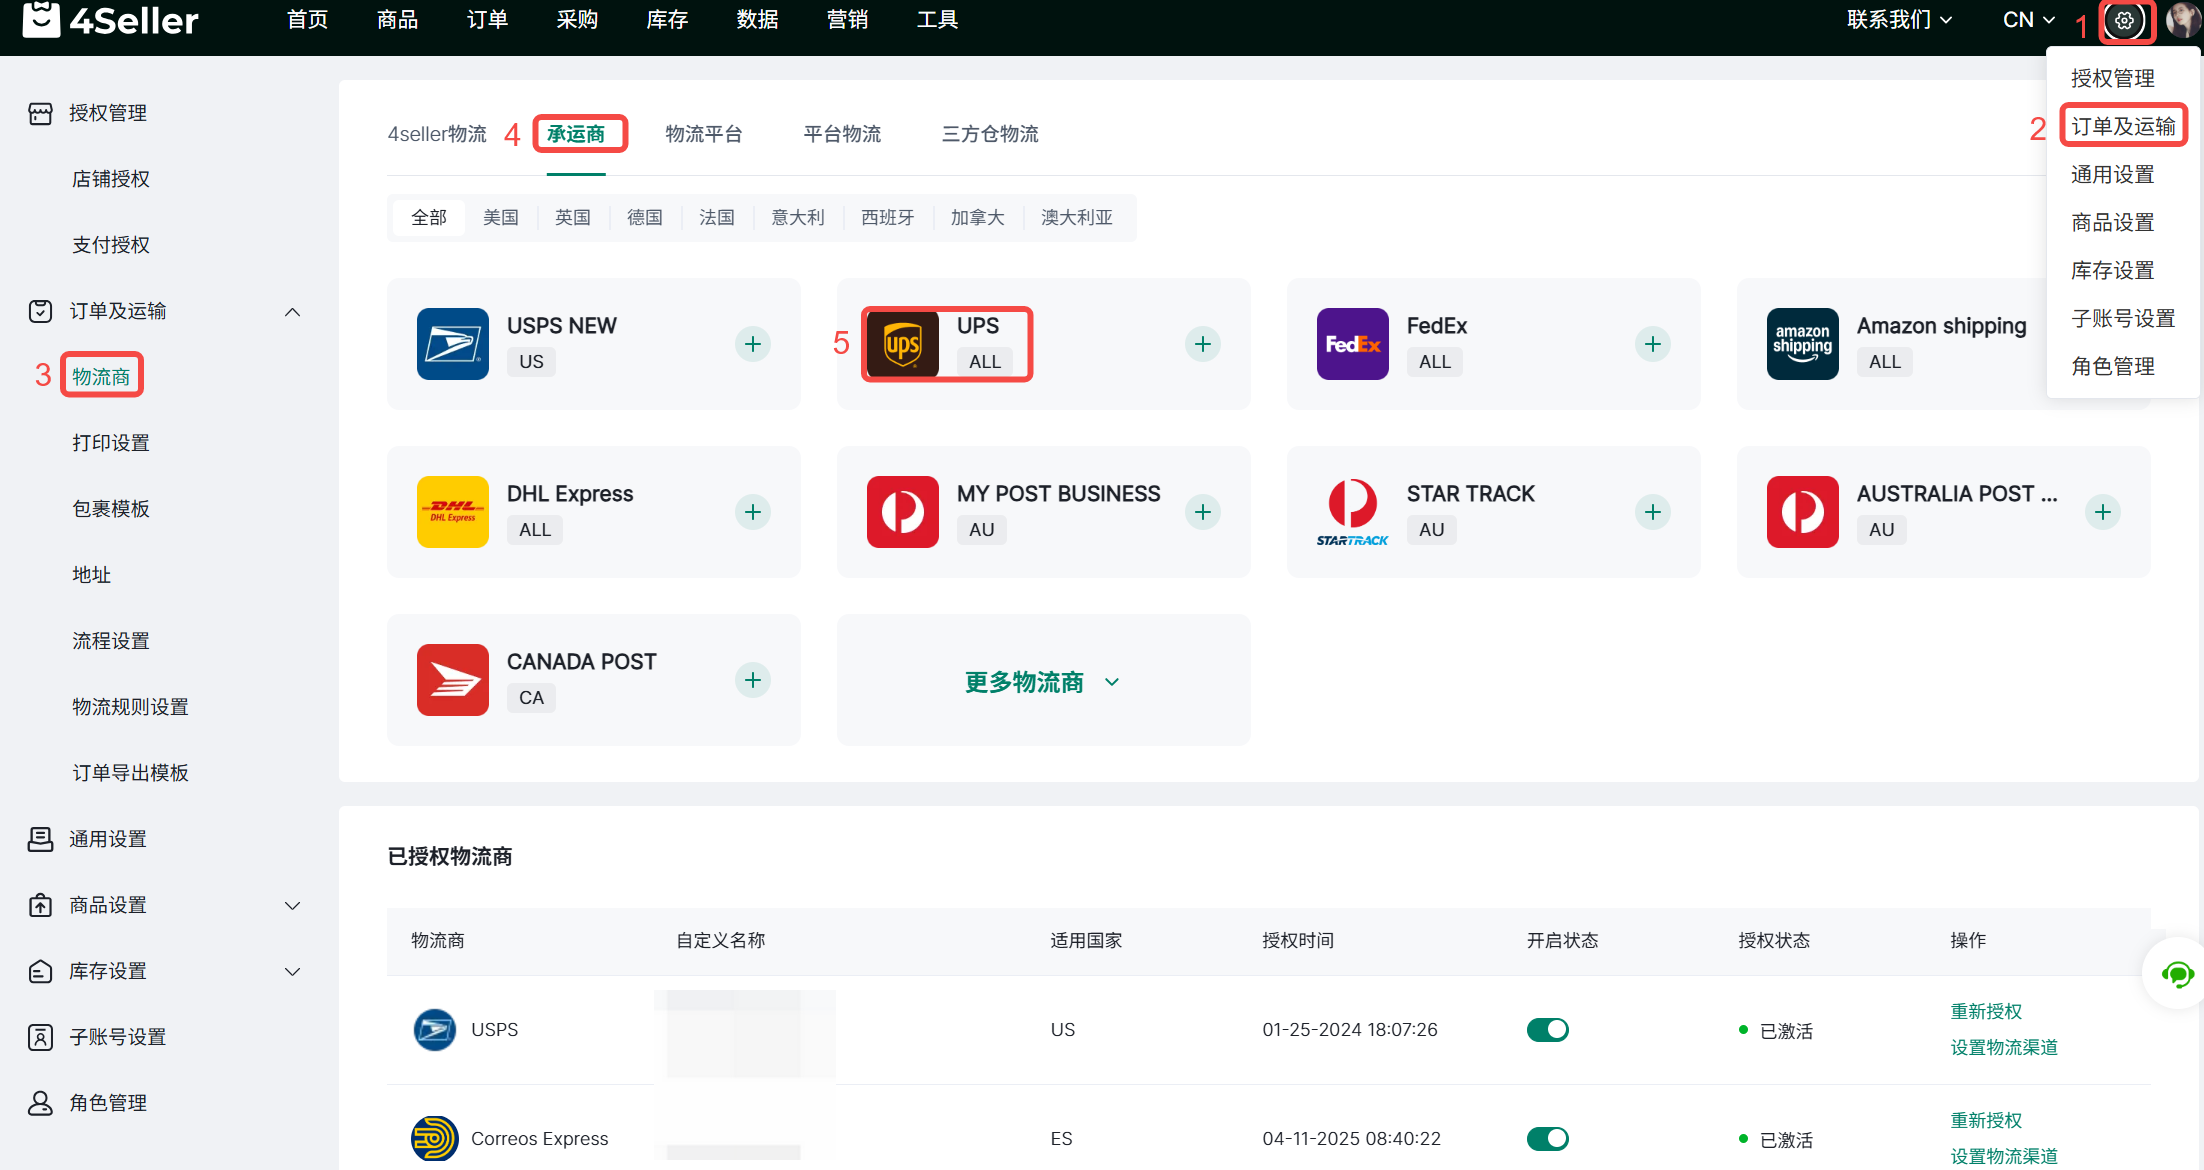
Task: Click 重新授权 link for USPS row
Action: [x=1986, y=1011]
